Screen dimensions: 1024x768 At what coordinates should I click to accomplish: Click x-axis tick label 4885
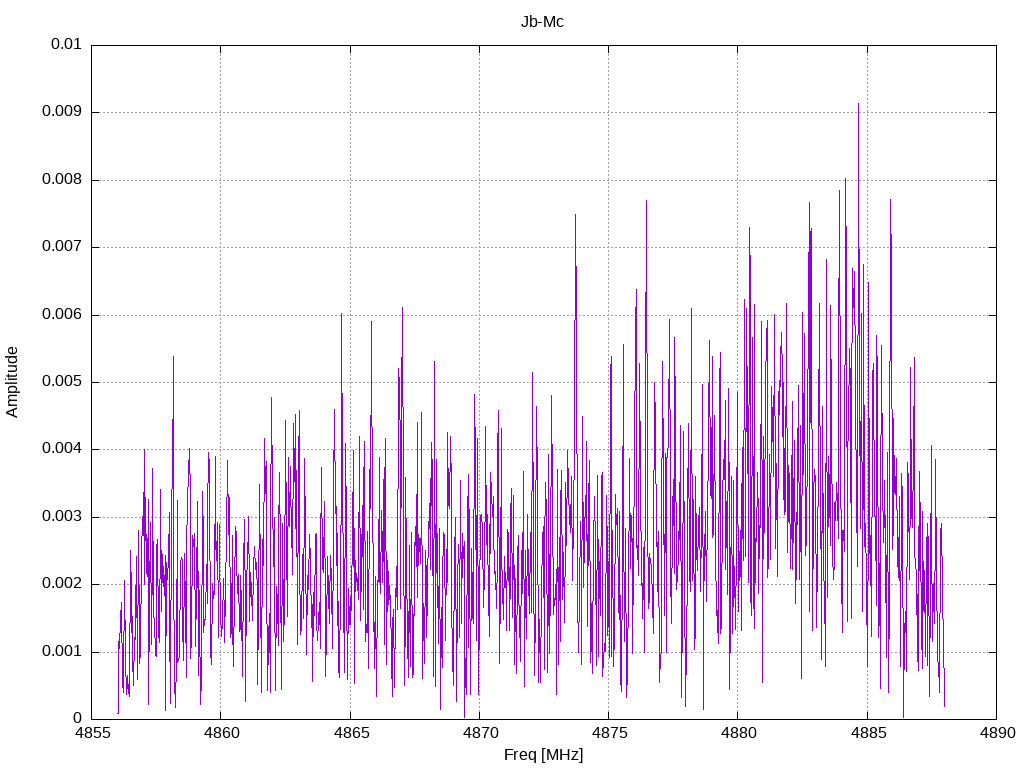(867, 733)
